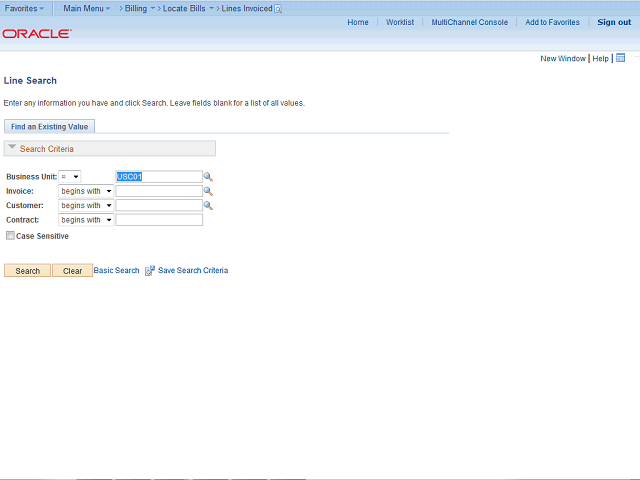Click Lines Invoiced breadcrumb item
Screen dimensions: 640x480
(247, 8)
